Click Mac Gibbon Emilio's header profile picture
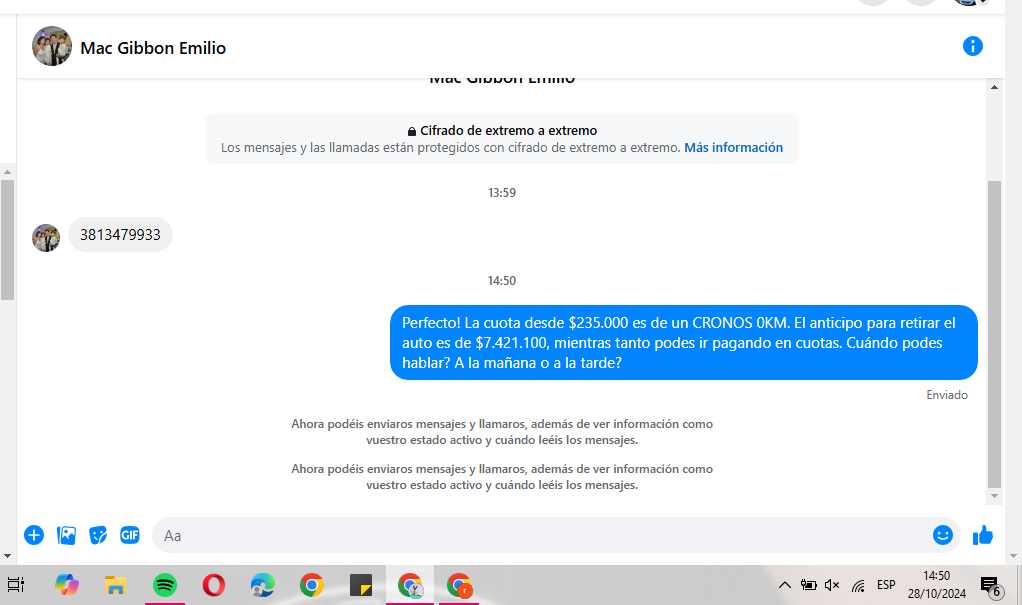Viewport: 1022px width, 605px height. 52,46
